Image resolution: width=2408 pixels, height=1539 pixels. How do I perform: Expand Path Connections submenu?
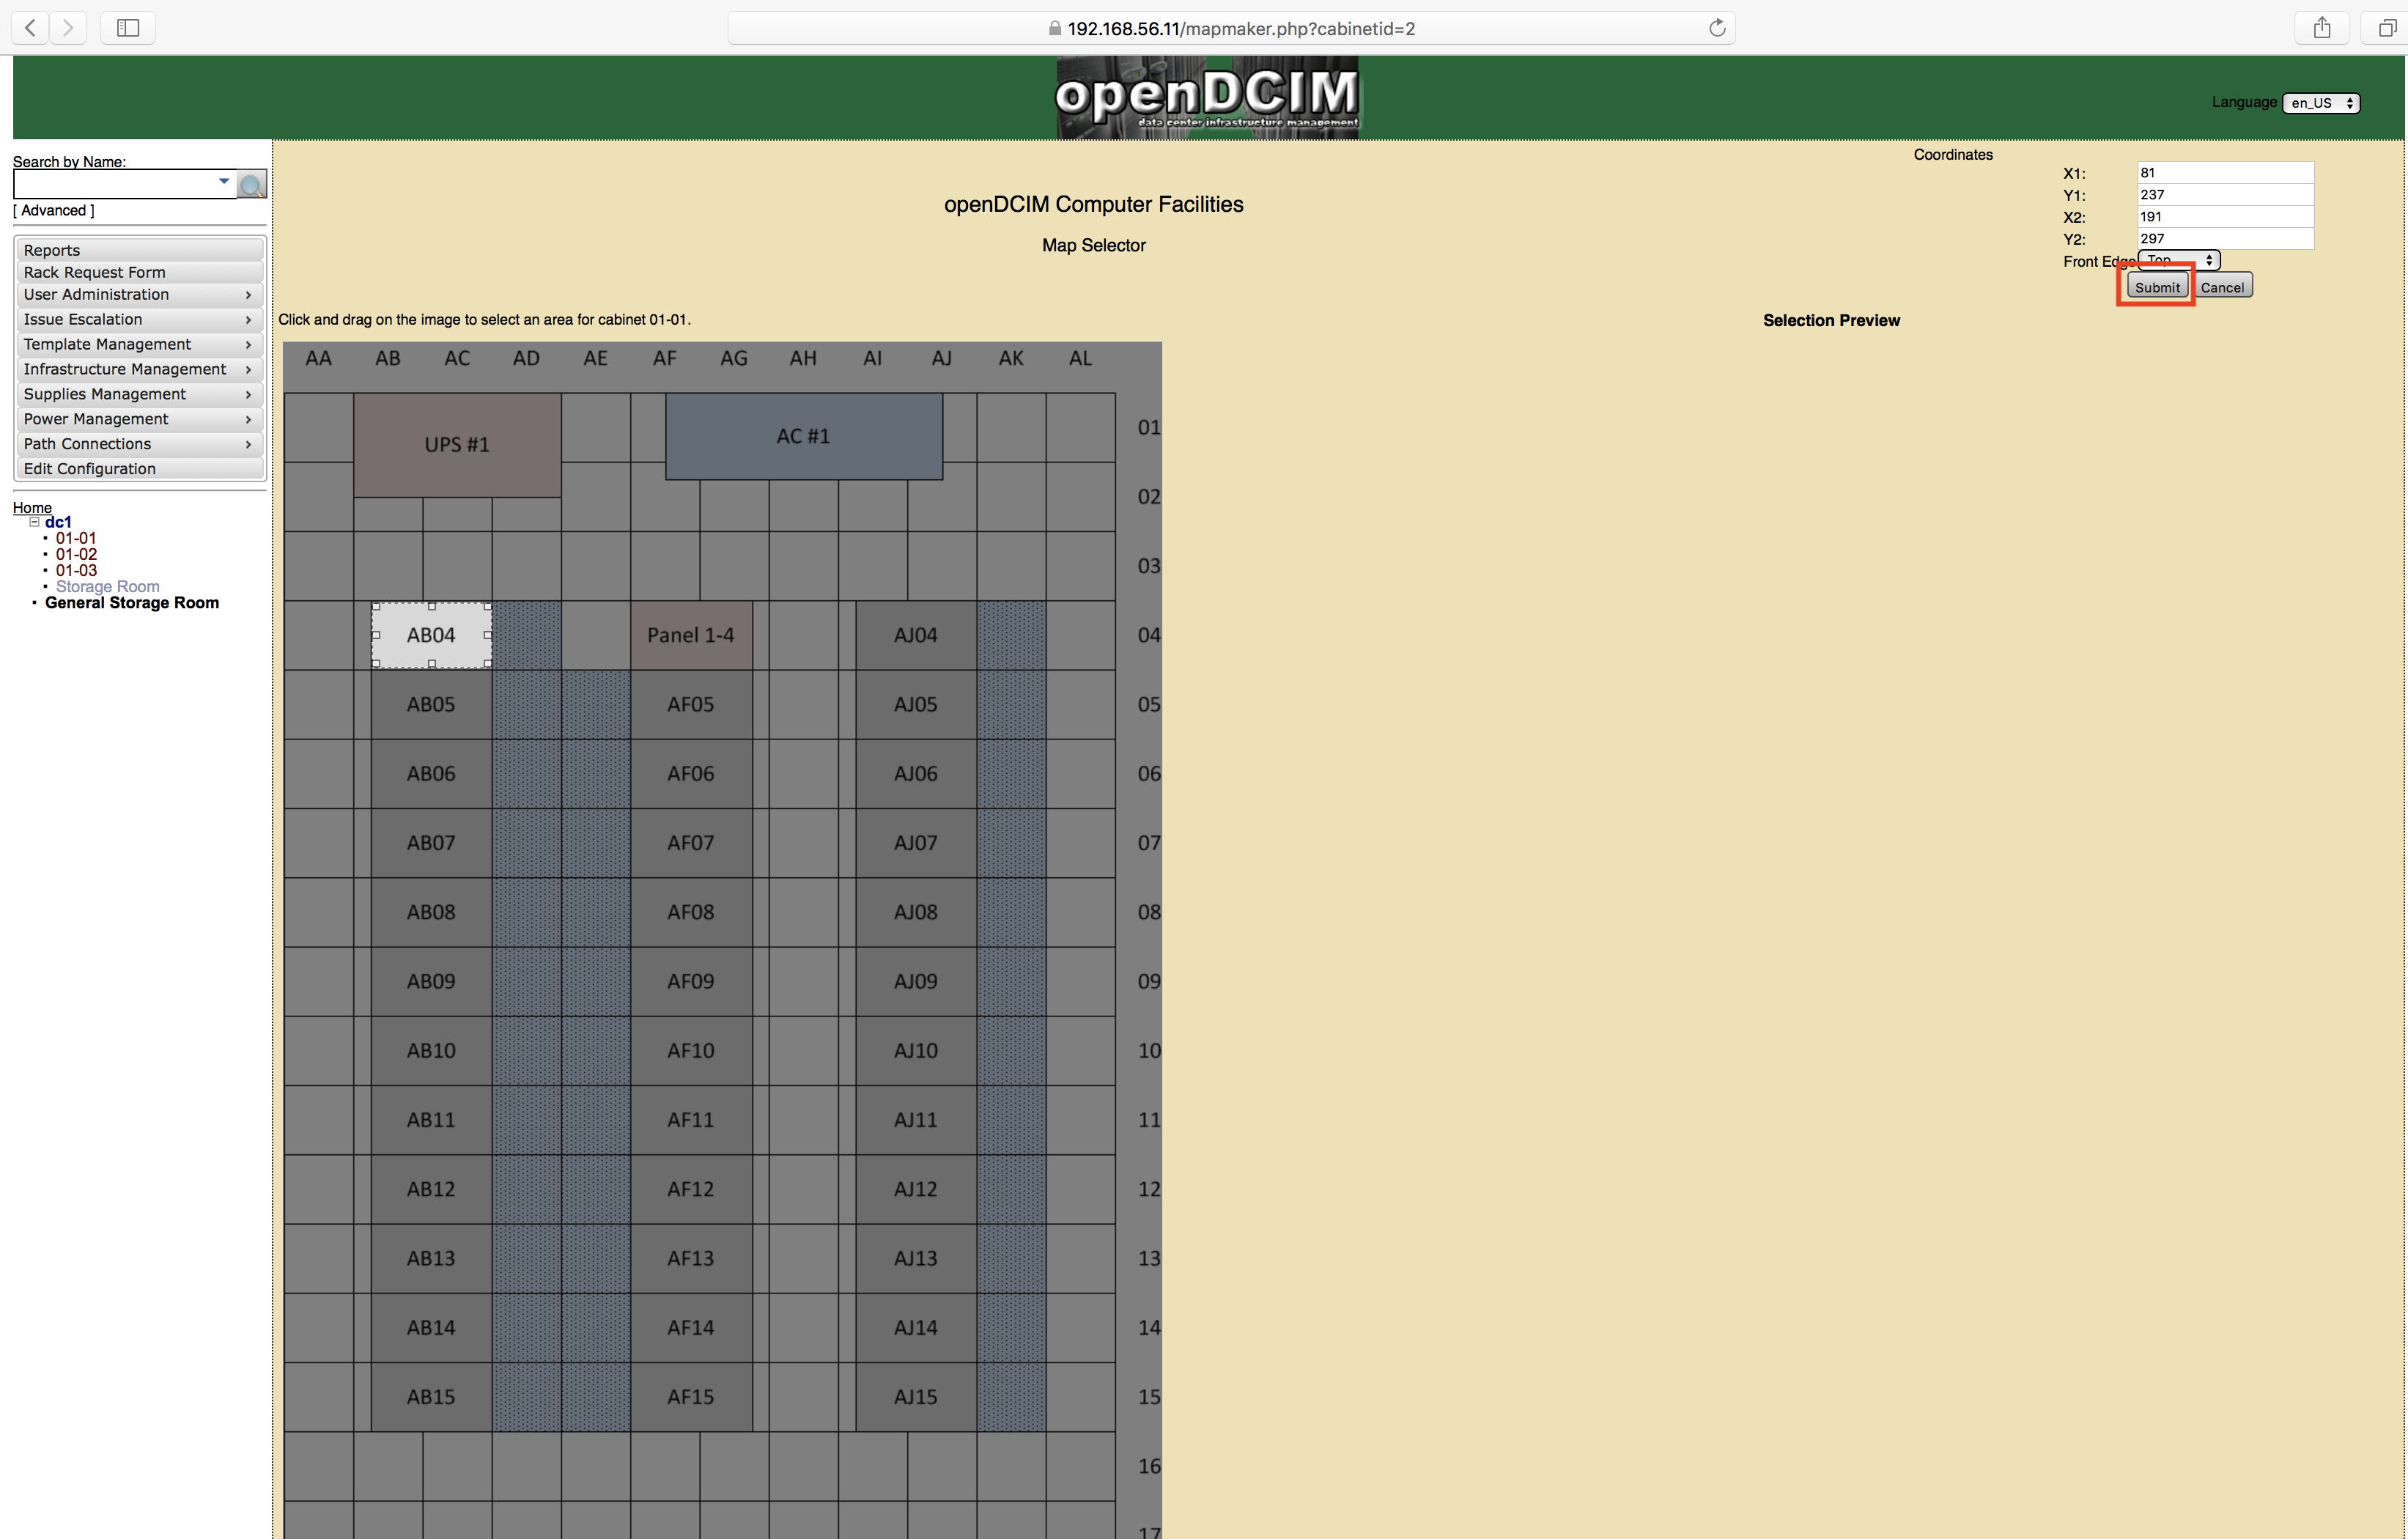(139, 445)
